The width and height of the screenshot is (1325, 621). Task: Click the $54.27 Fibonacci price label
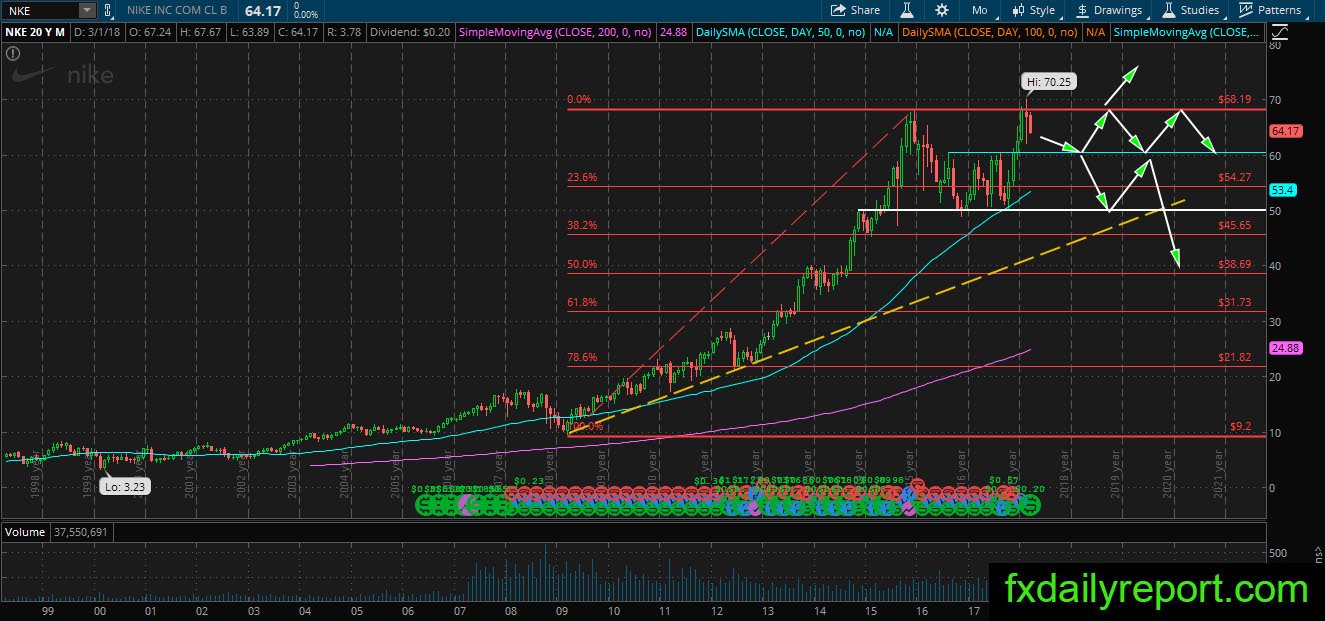tap(1235, 177)
